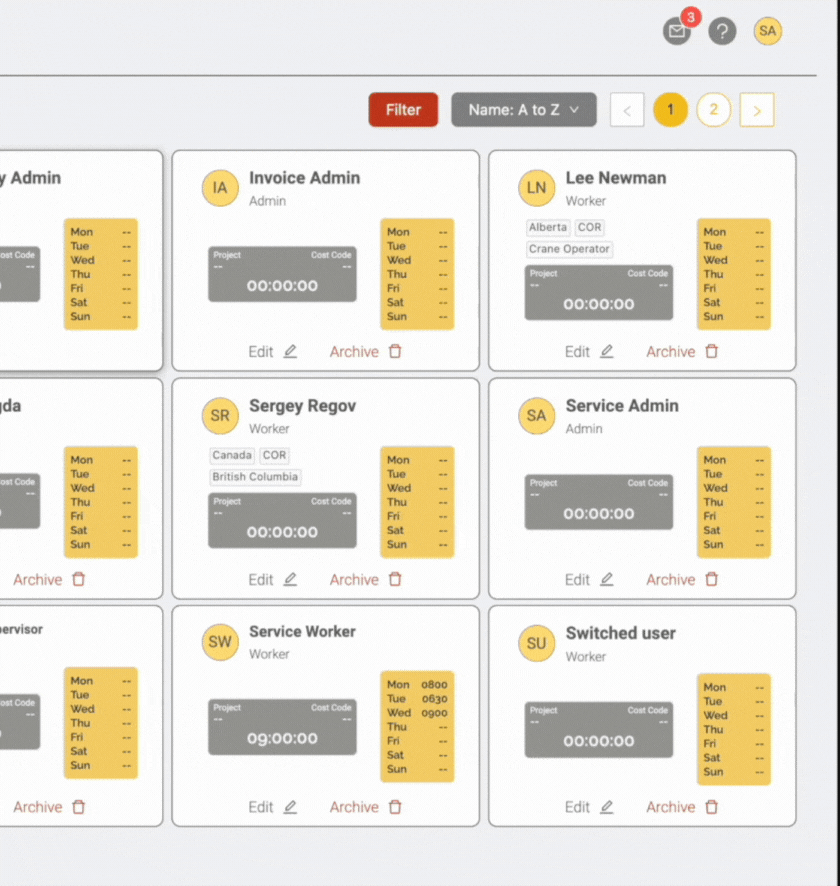Click Edit on the Lee Newman card
Image resolution: width=840 pixels, height=886 pixels.
[577, 351]
